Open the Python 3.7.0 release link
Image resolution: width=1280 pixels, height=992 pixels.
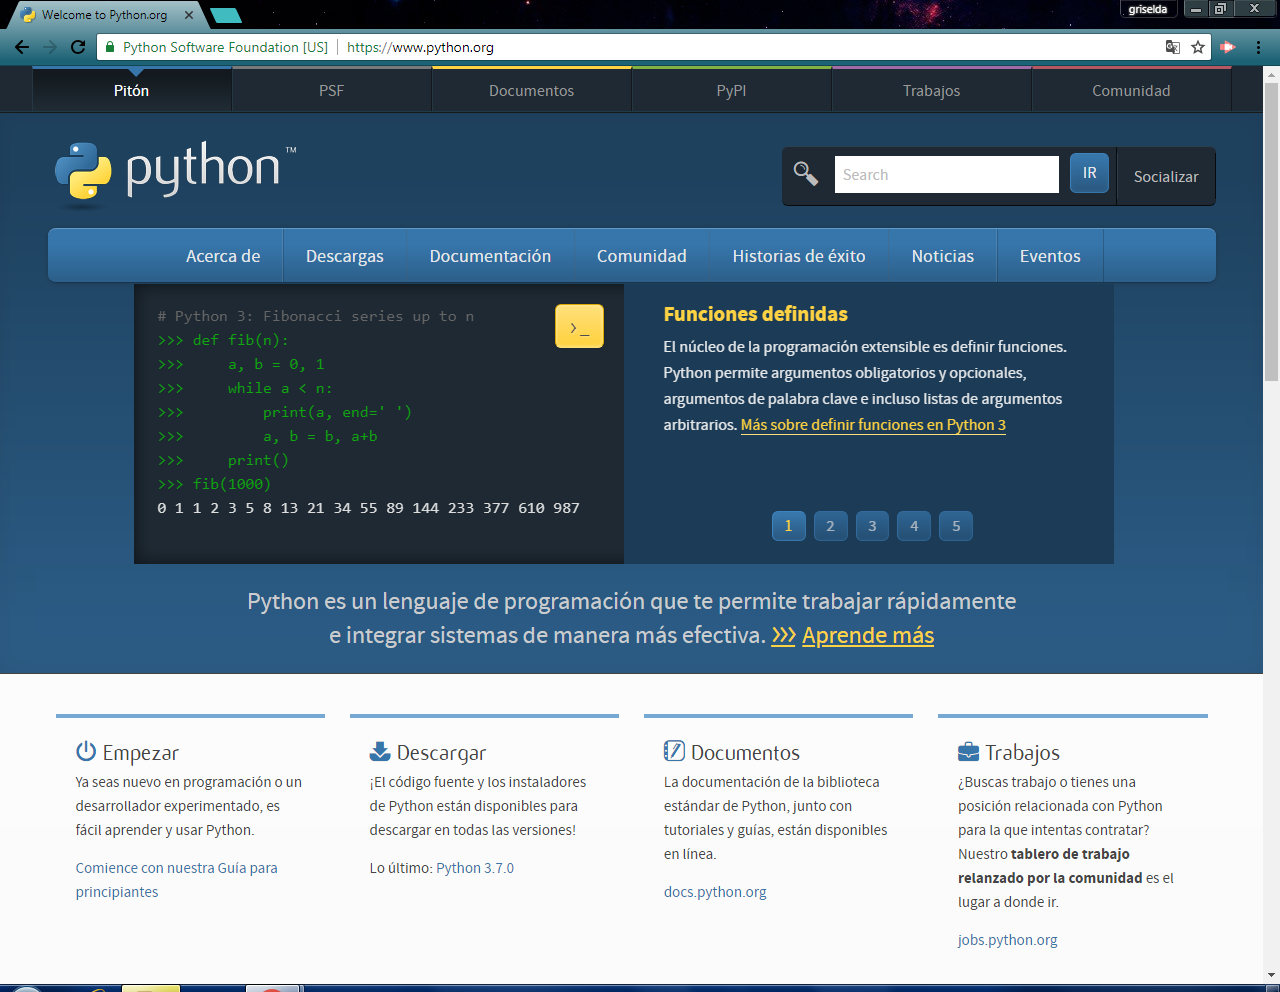[475, 867]
